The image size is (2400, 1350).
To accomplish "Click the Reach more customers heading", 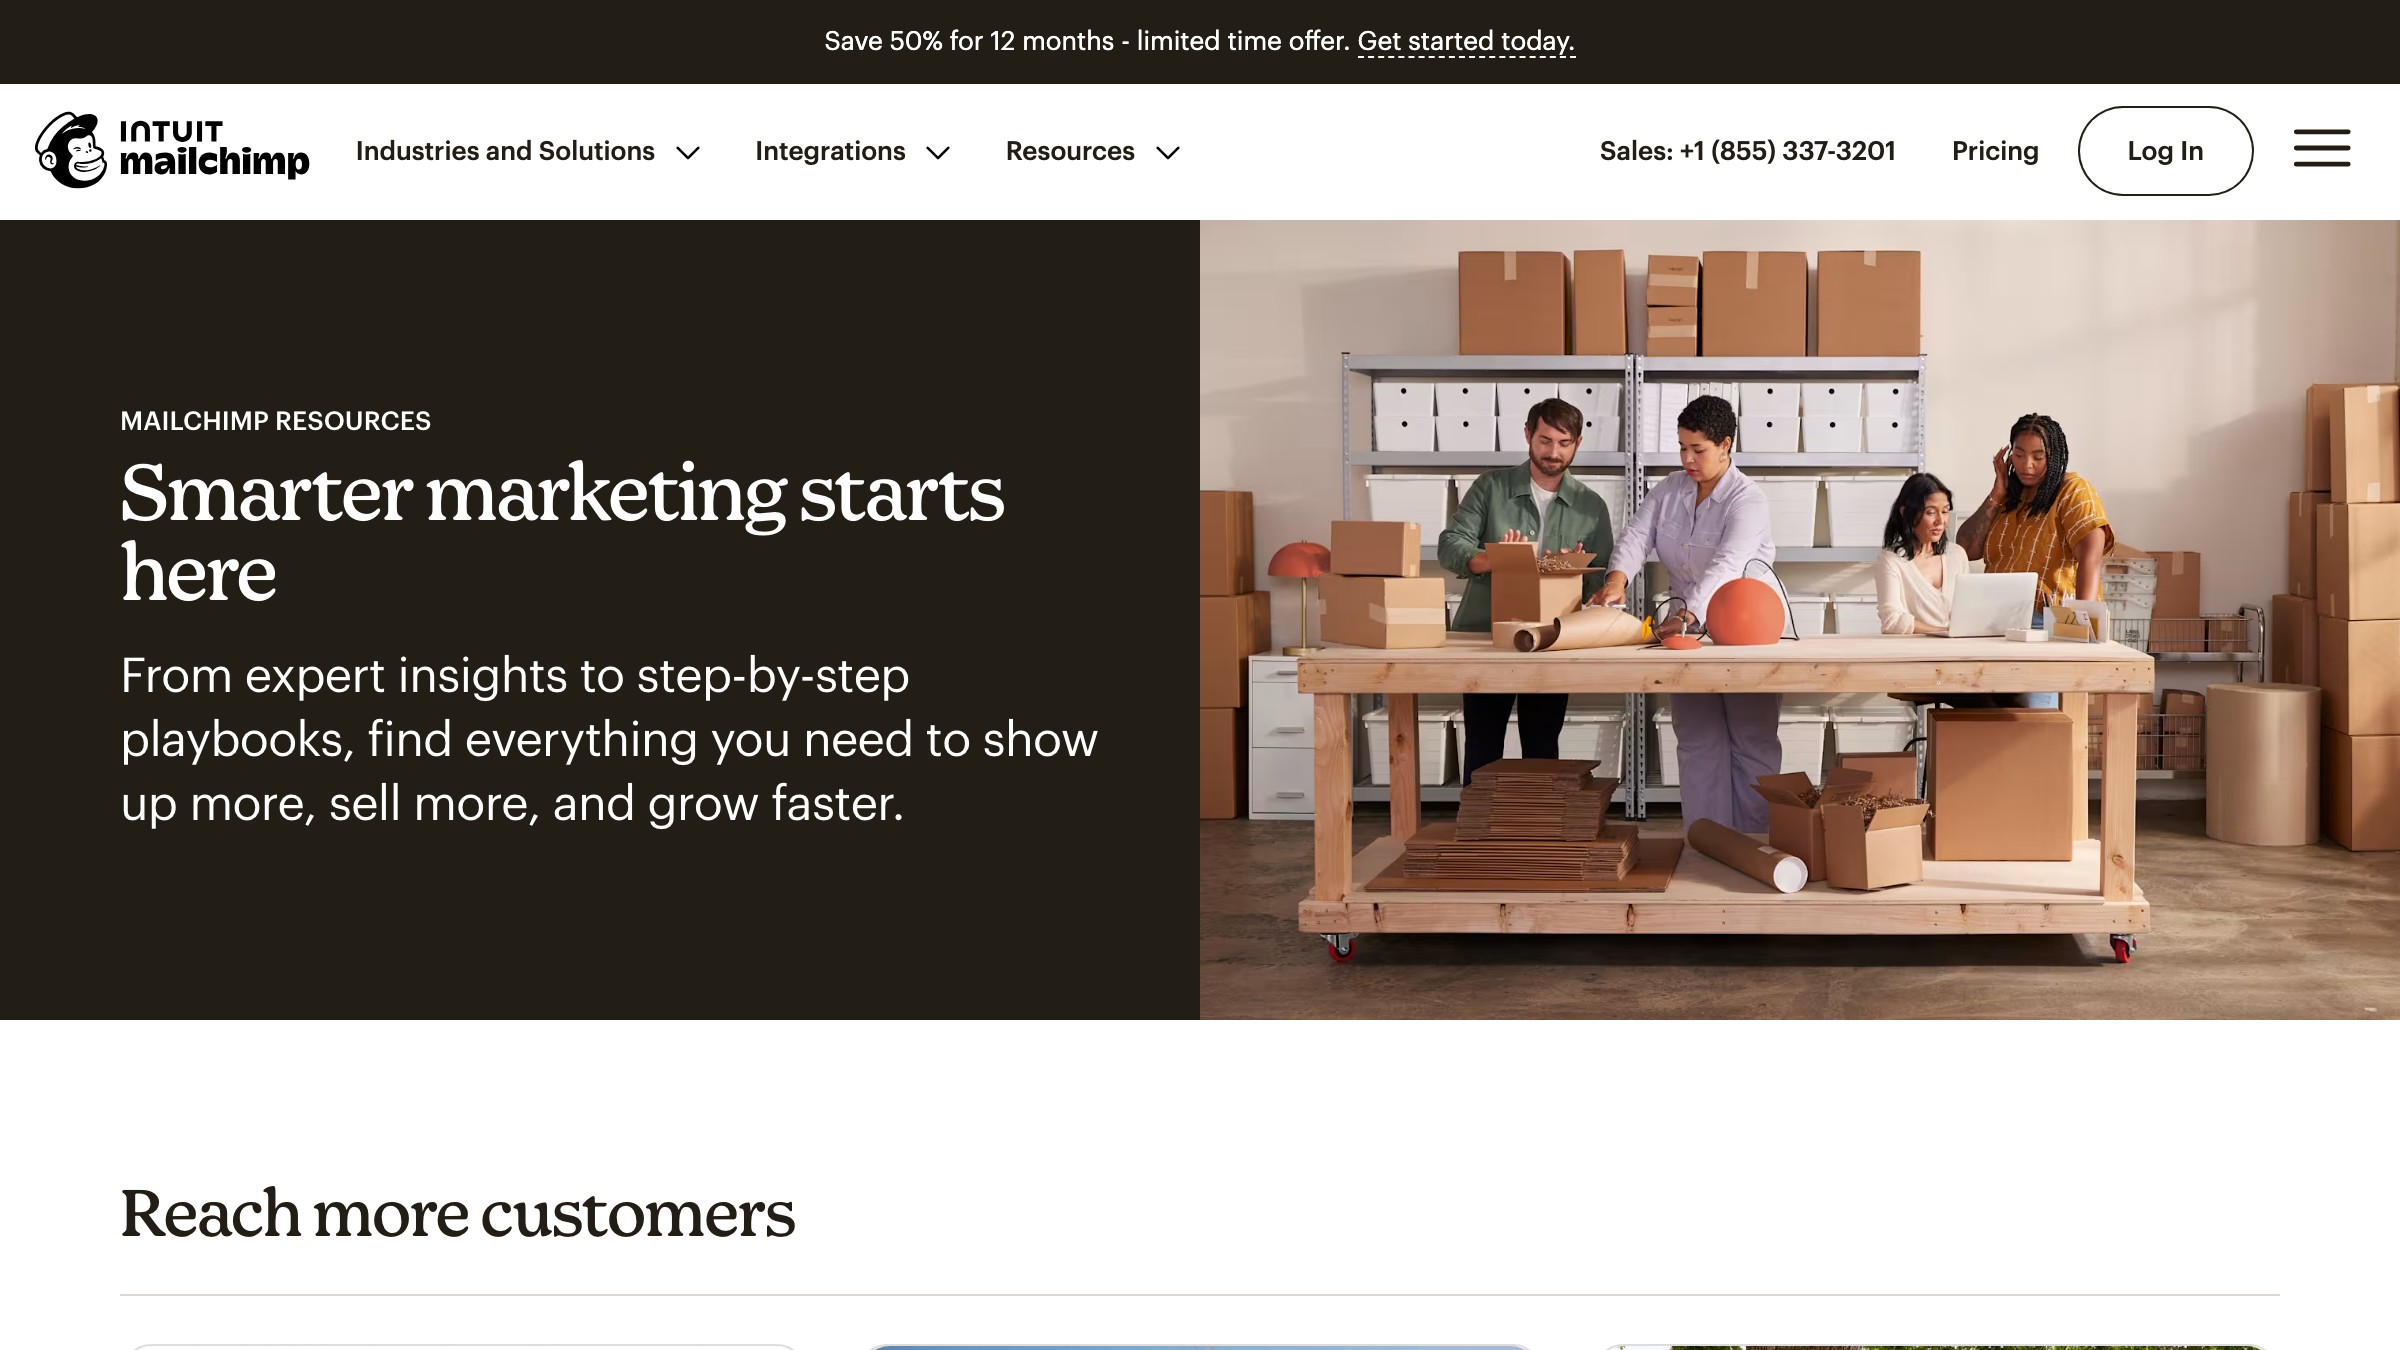I will (x=458, y=1213).
